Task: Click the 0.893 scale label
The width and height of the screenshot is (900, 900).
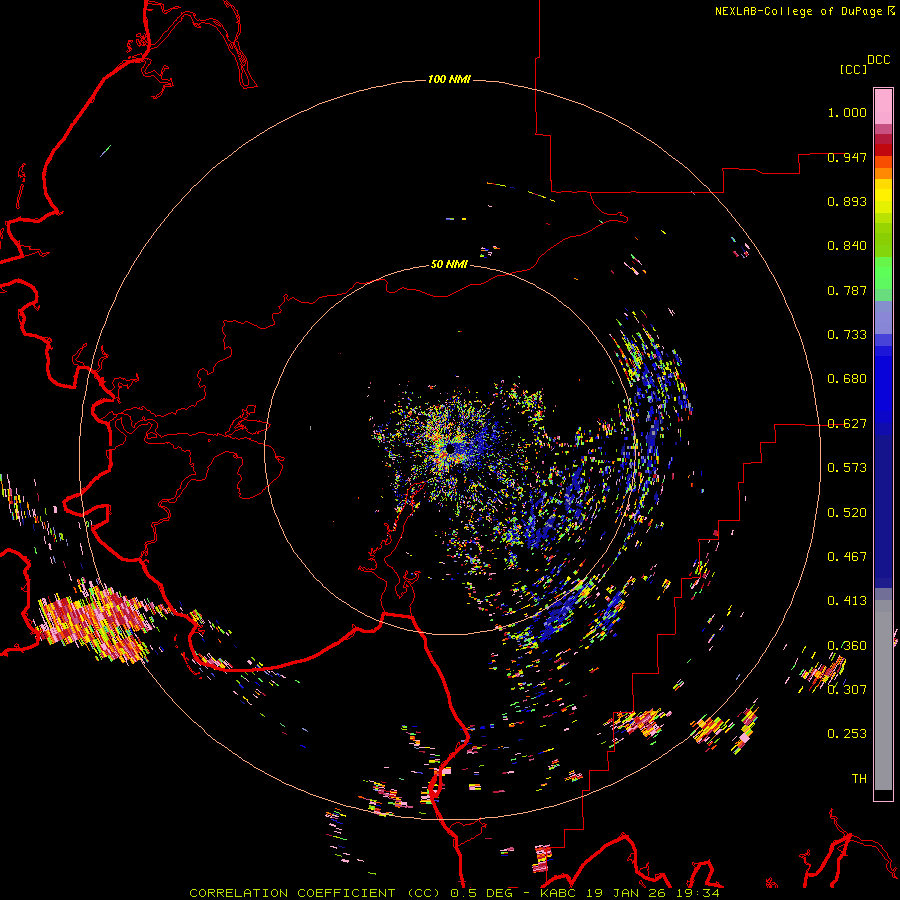Action: click(x=847, y=201)
